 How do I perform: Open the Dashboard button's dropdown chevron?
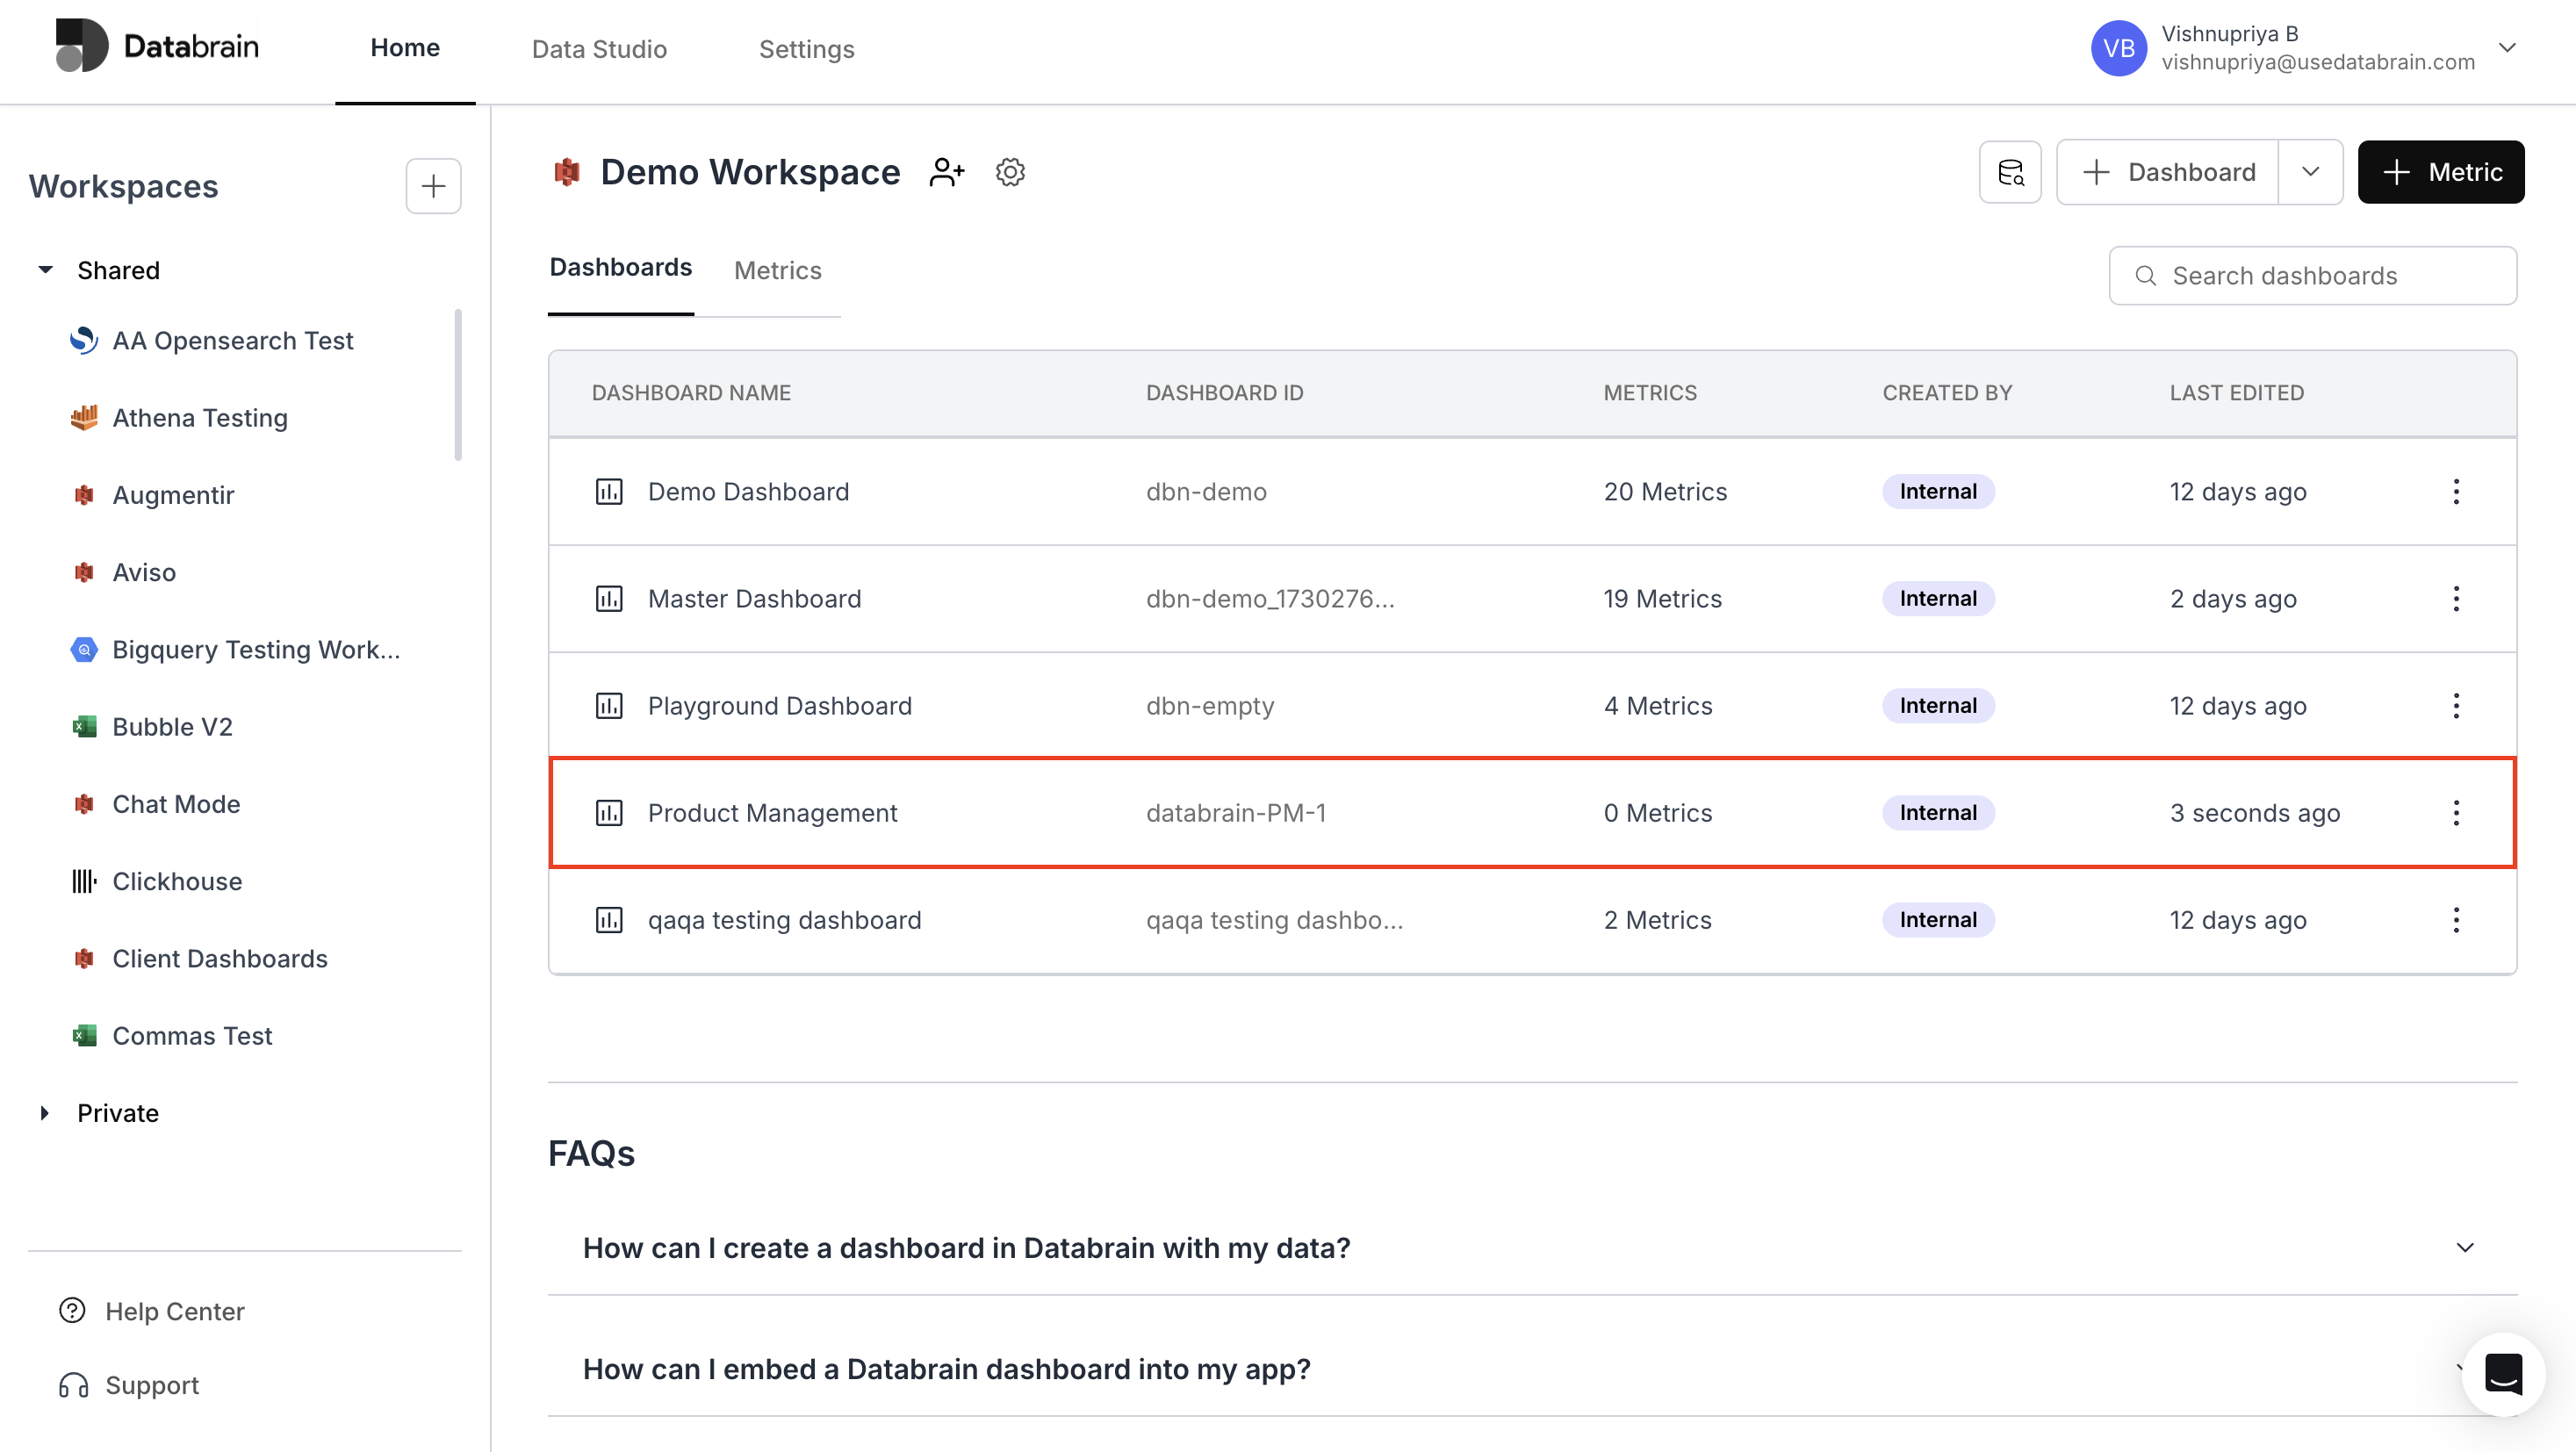tap(2311, 171)
